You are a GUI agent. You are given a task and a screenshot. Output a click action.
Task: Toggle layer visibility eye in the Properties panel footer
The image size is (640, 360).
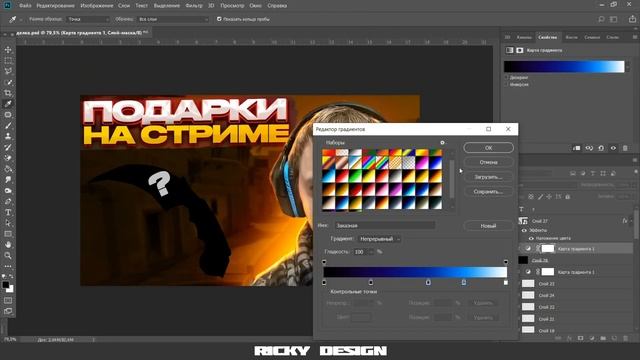(613, 148)
